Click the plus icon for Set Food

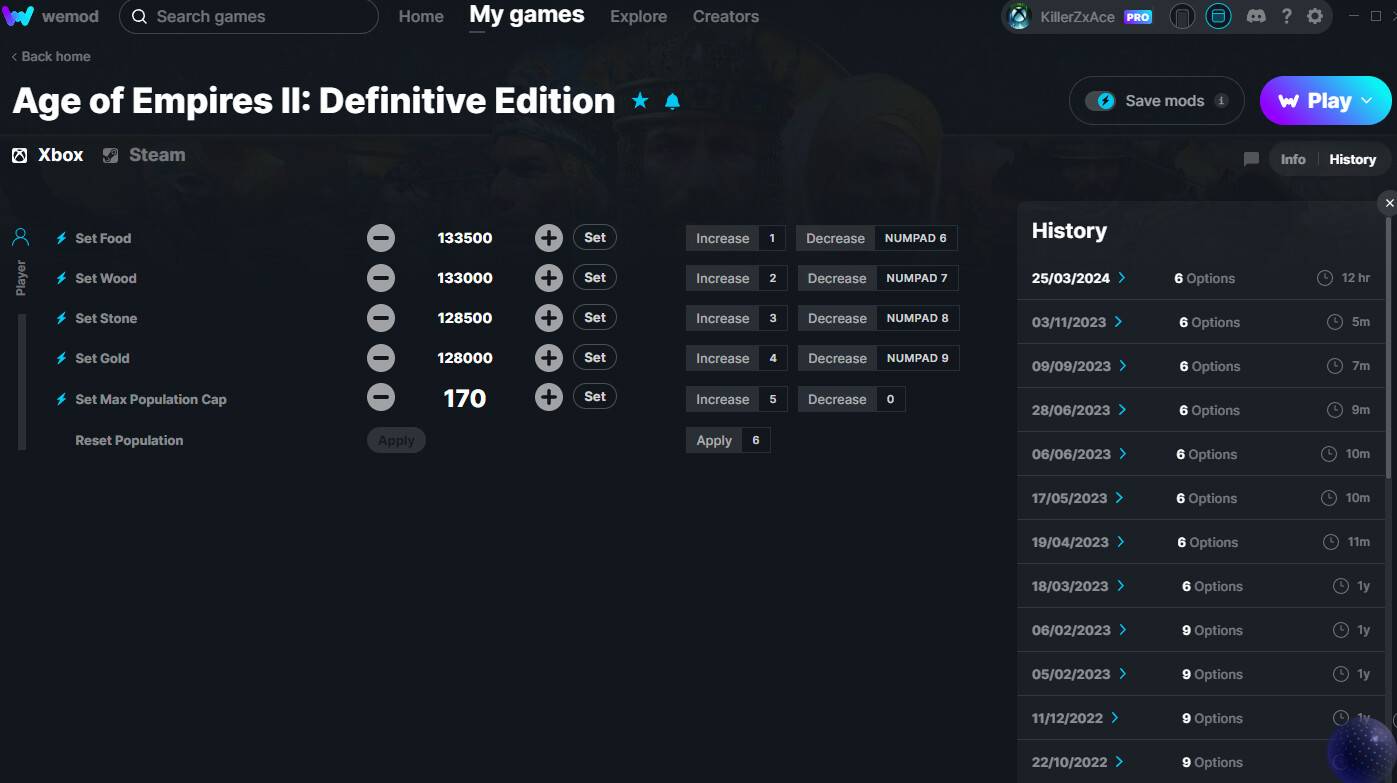tap(548, 238)
